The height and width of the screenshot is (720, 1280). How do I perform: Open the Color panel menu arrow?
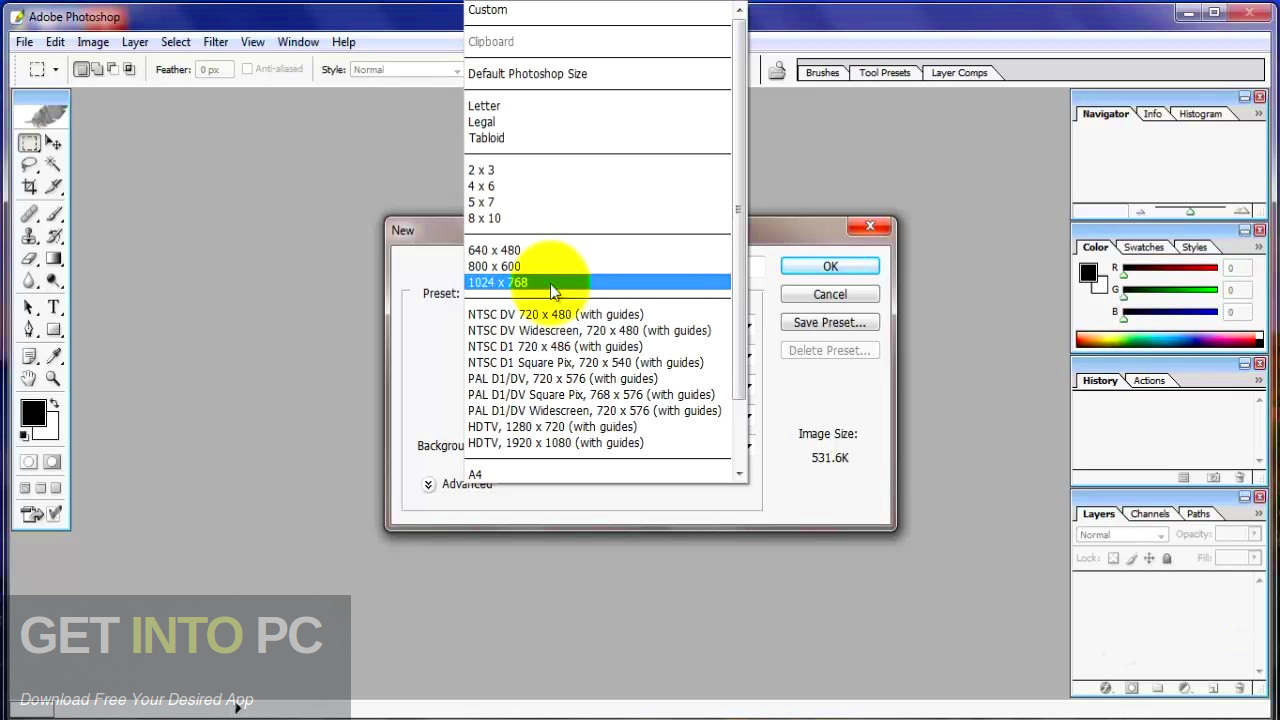(x=1259, y=247)
